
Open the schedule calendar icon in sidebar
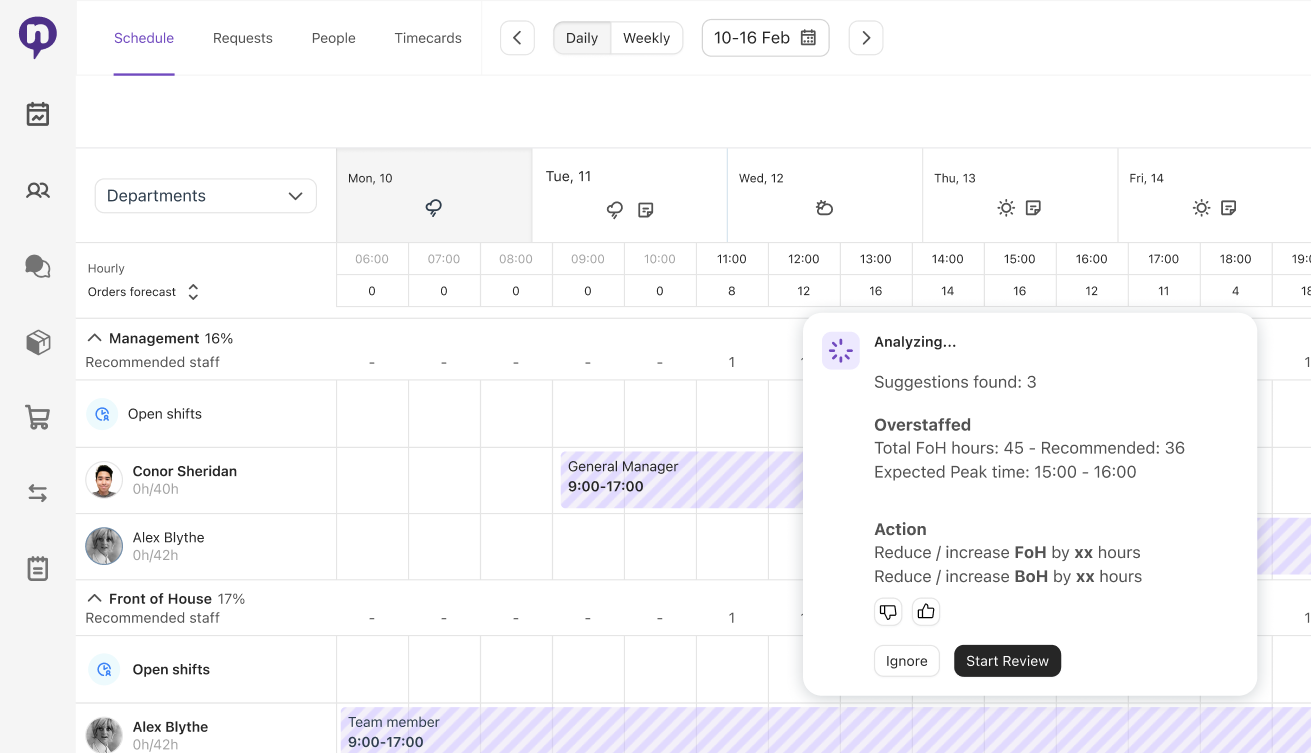[38, 114]
